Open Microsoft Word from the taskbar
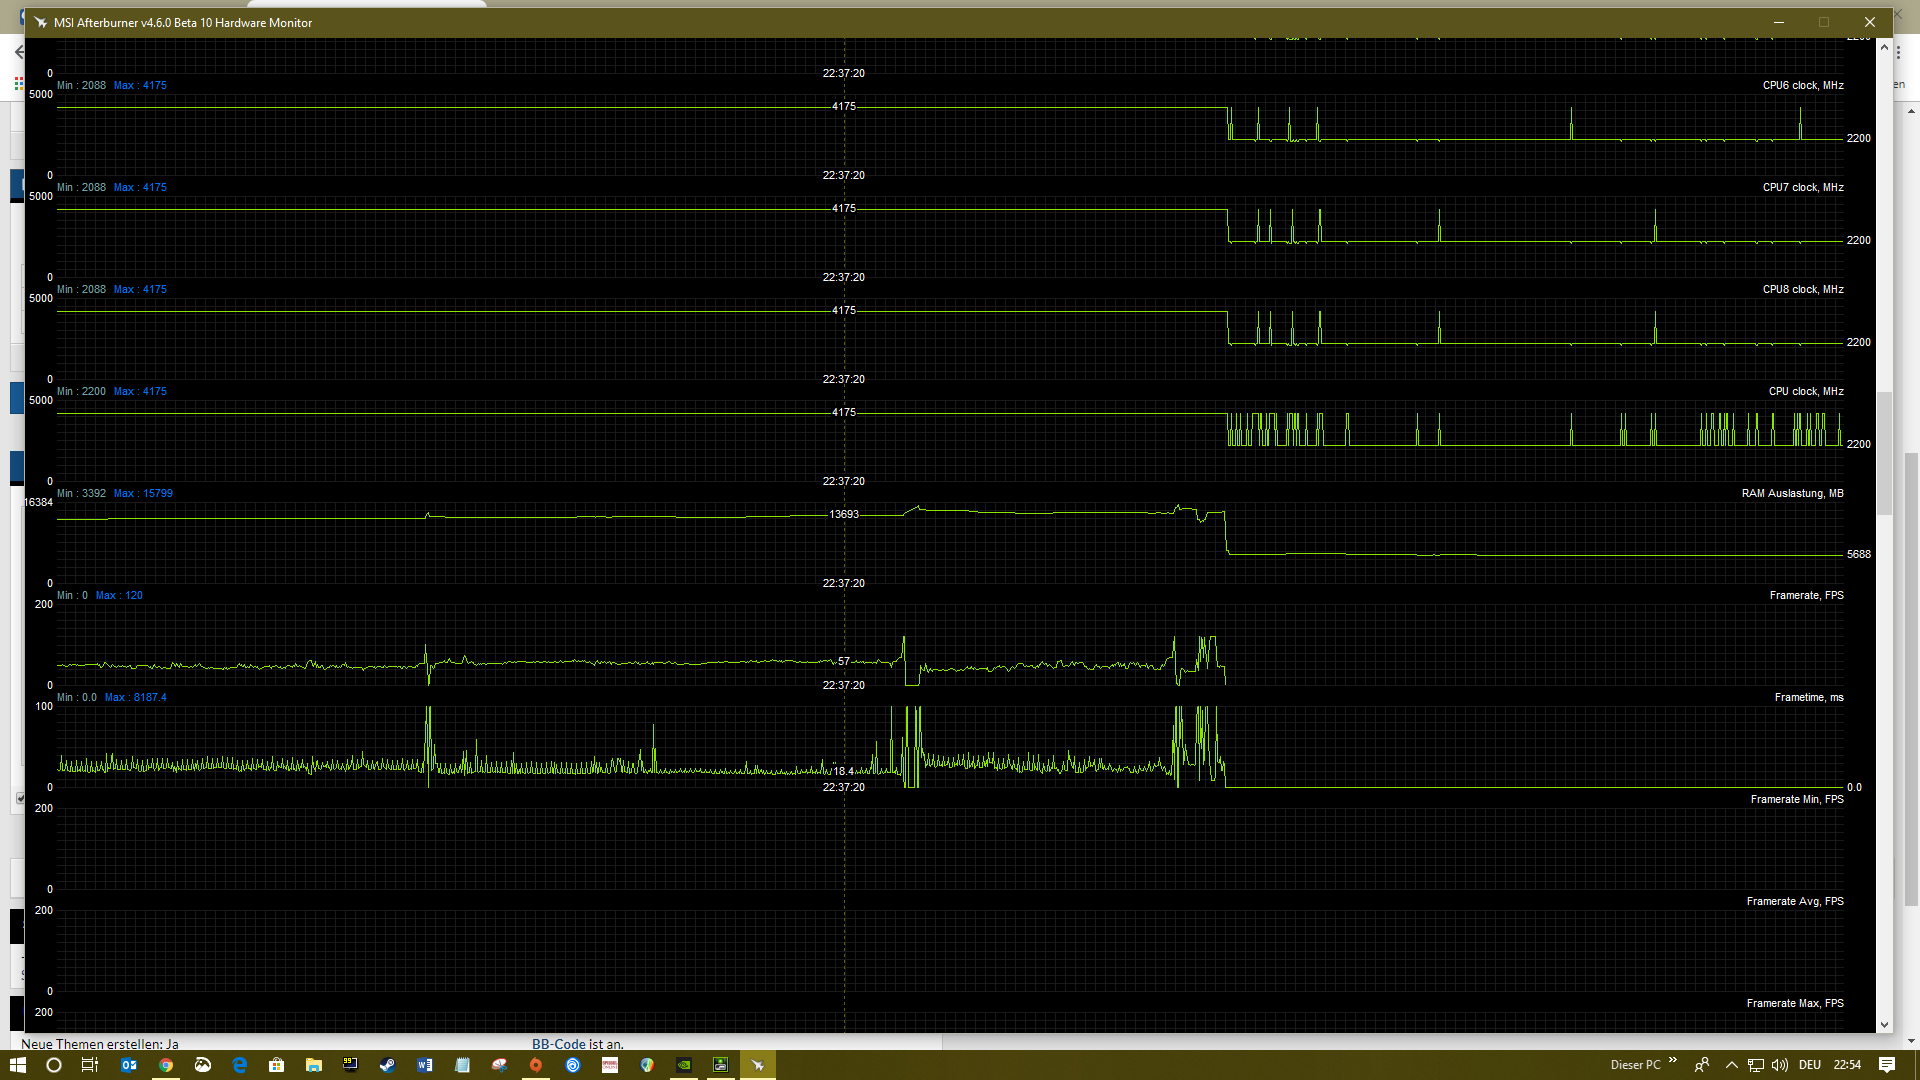The height and width of the screenshot is (1080, 1920). point(424,1065)
